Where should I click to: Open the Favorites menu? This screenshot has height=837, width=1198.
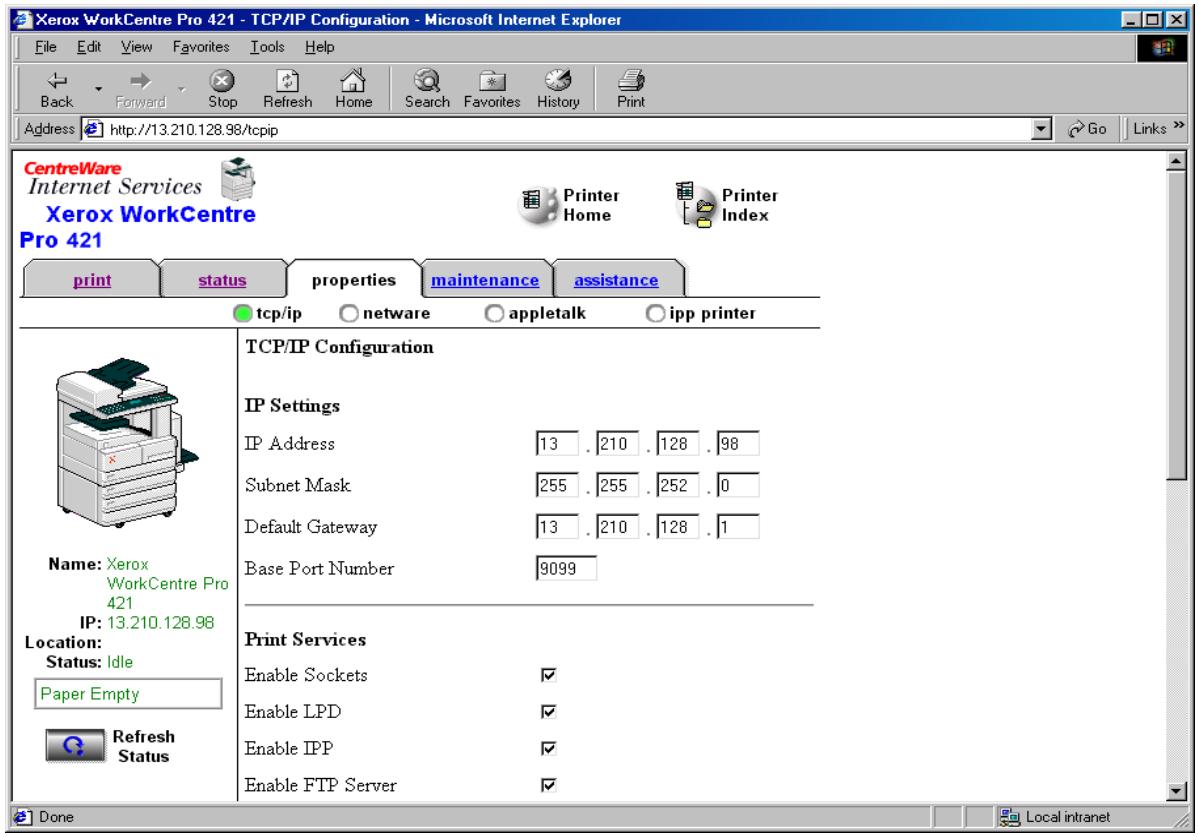click(x=201, y=47)
